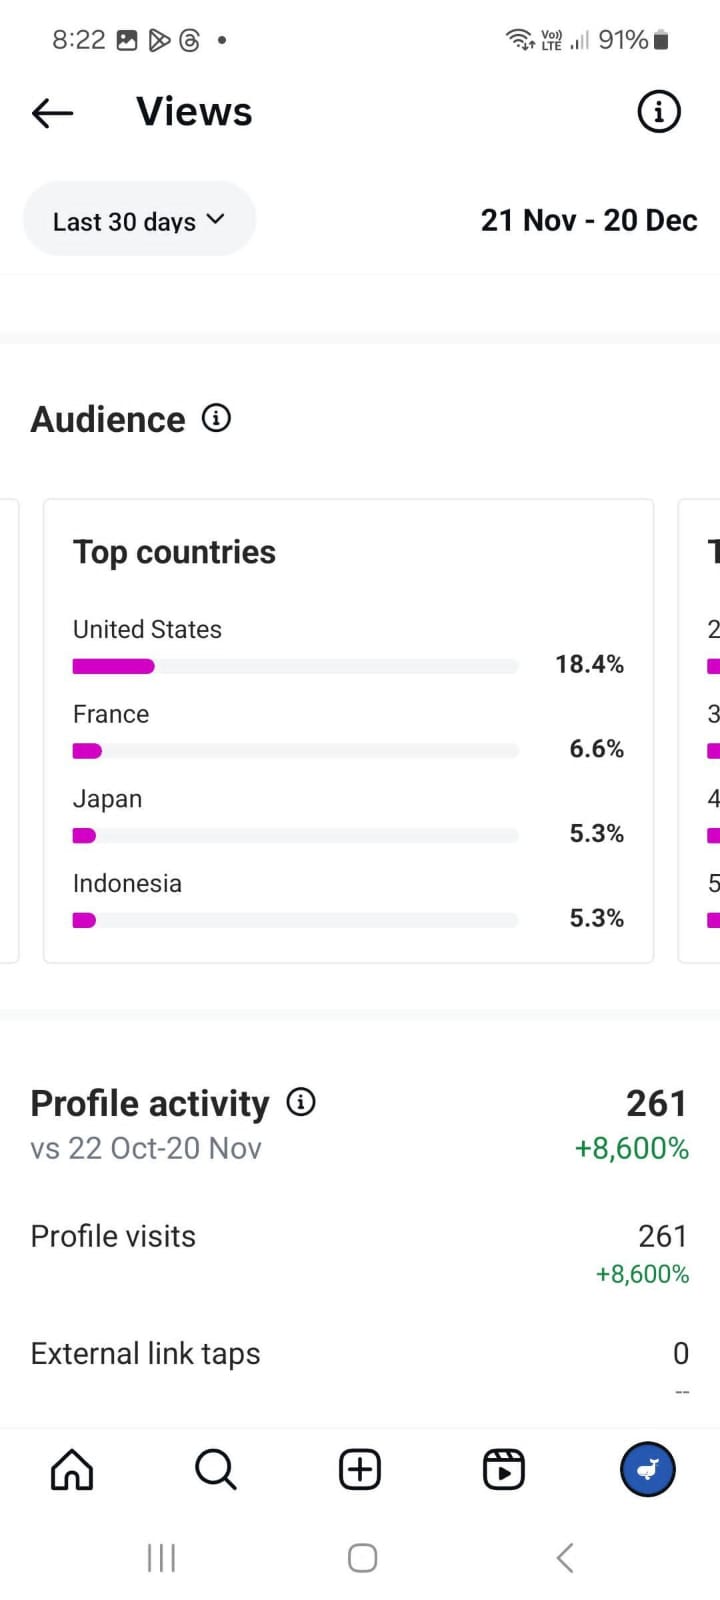The image size is (720, 1600).
Task: Tap the Indonesia country entry
Action: (127, 884)
